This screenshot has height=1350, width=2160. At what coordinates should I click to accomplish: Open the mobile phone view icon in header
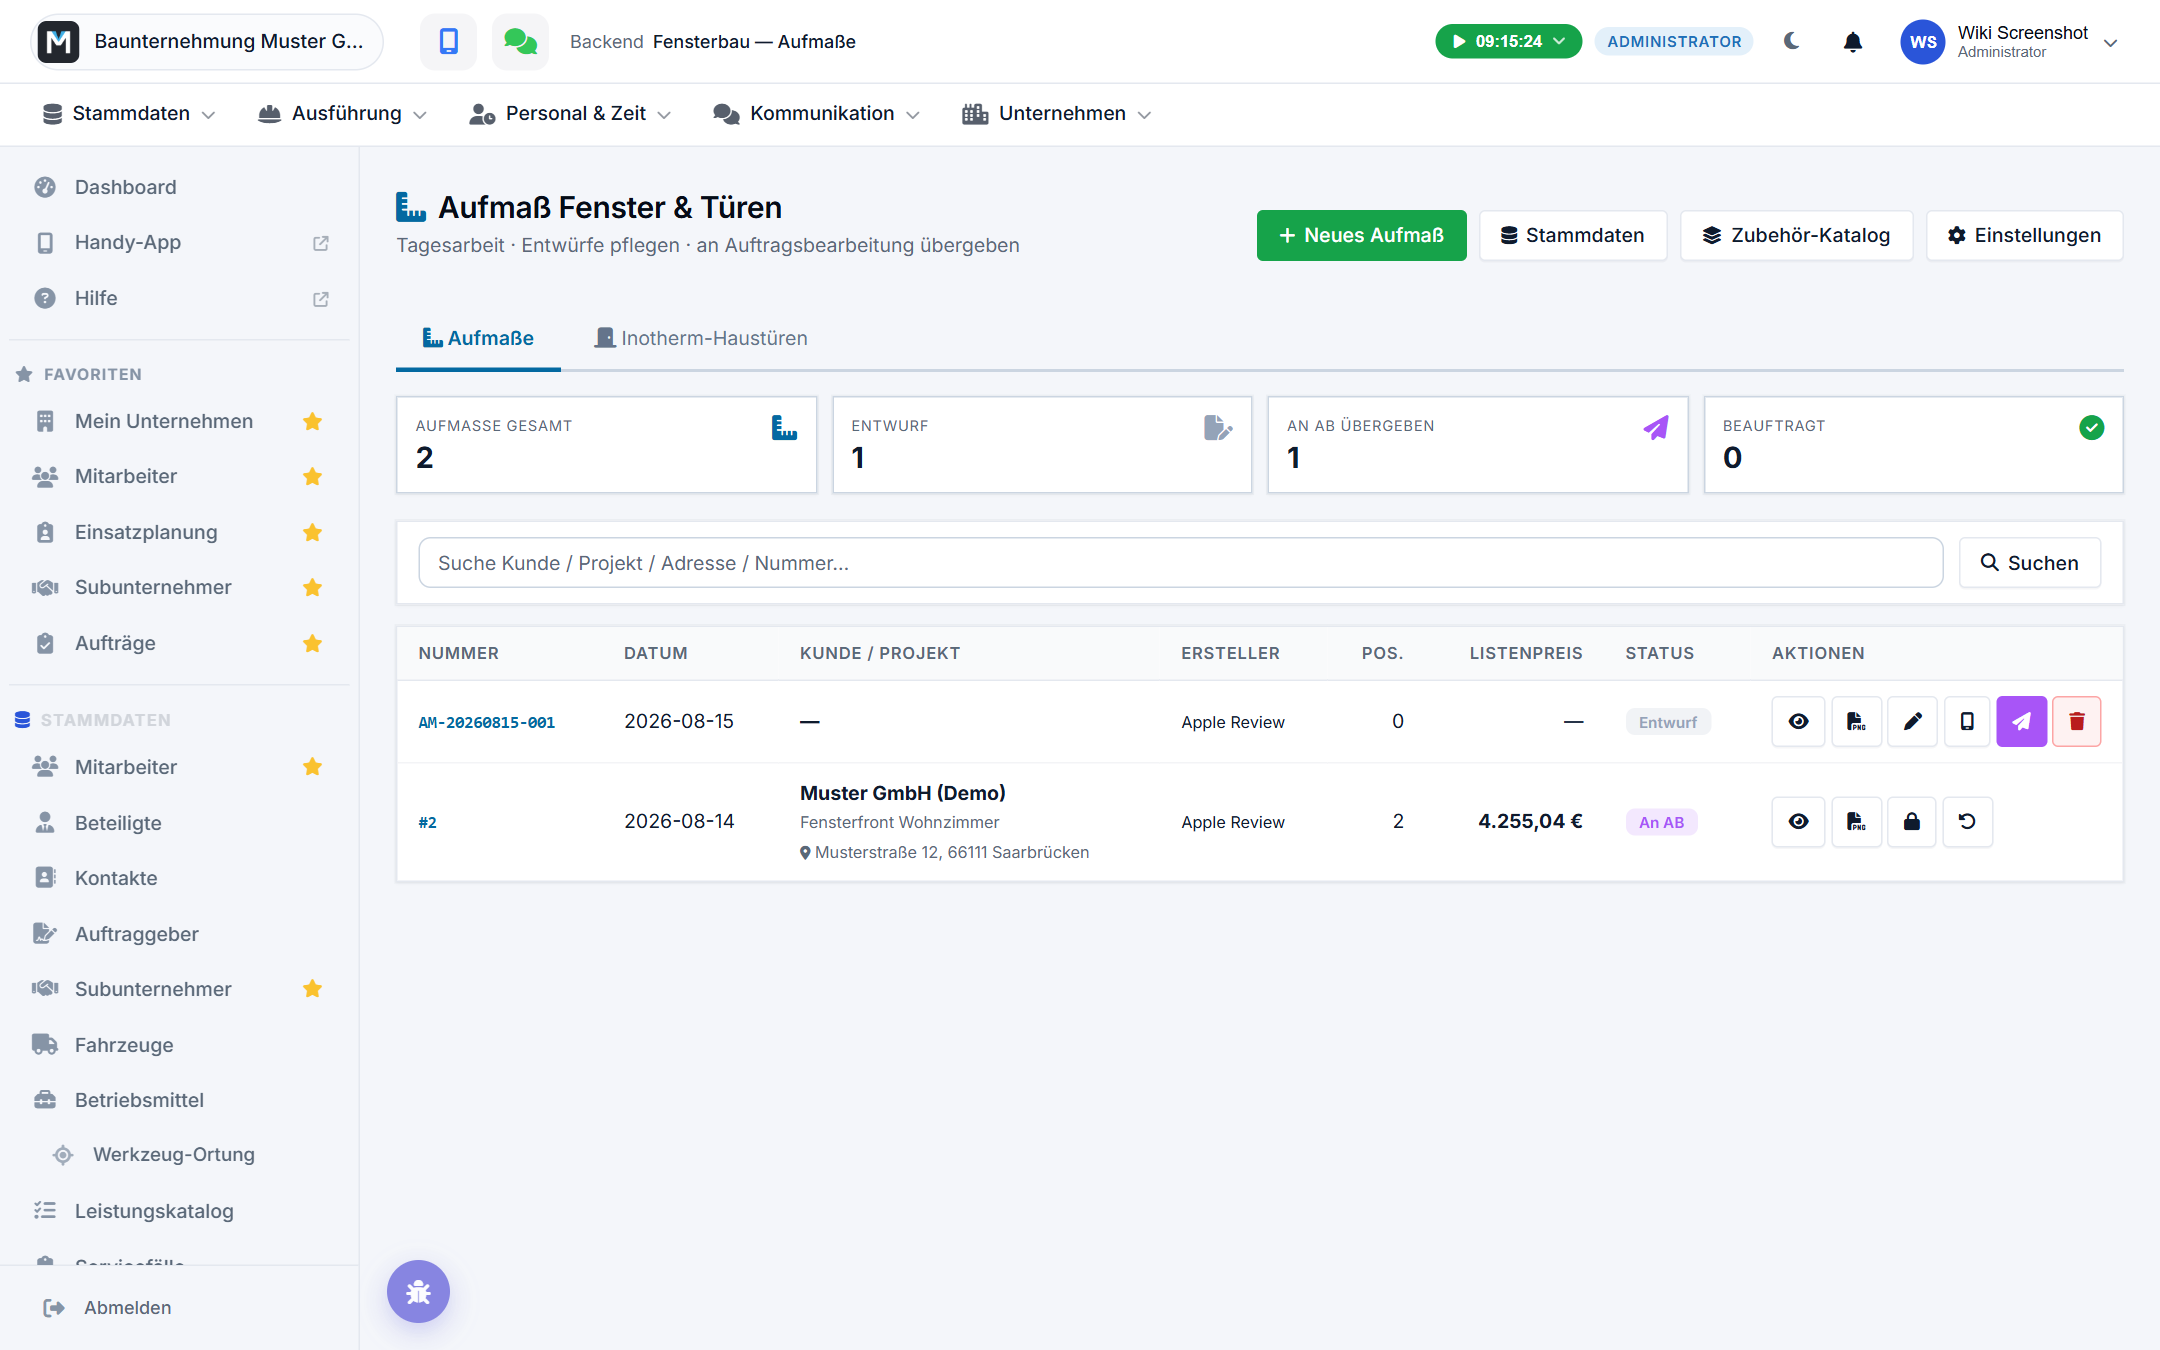coord(448,41)
